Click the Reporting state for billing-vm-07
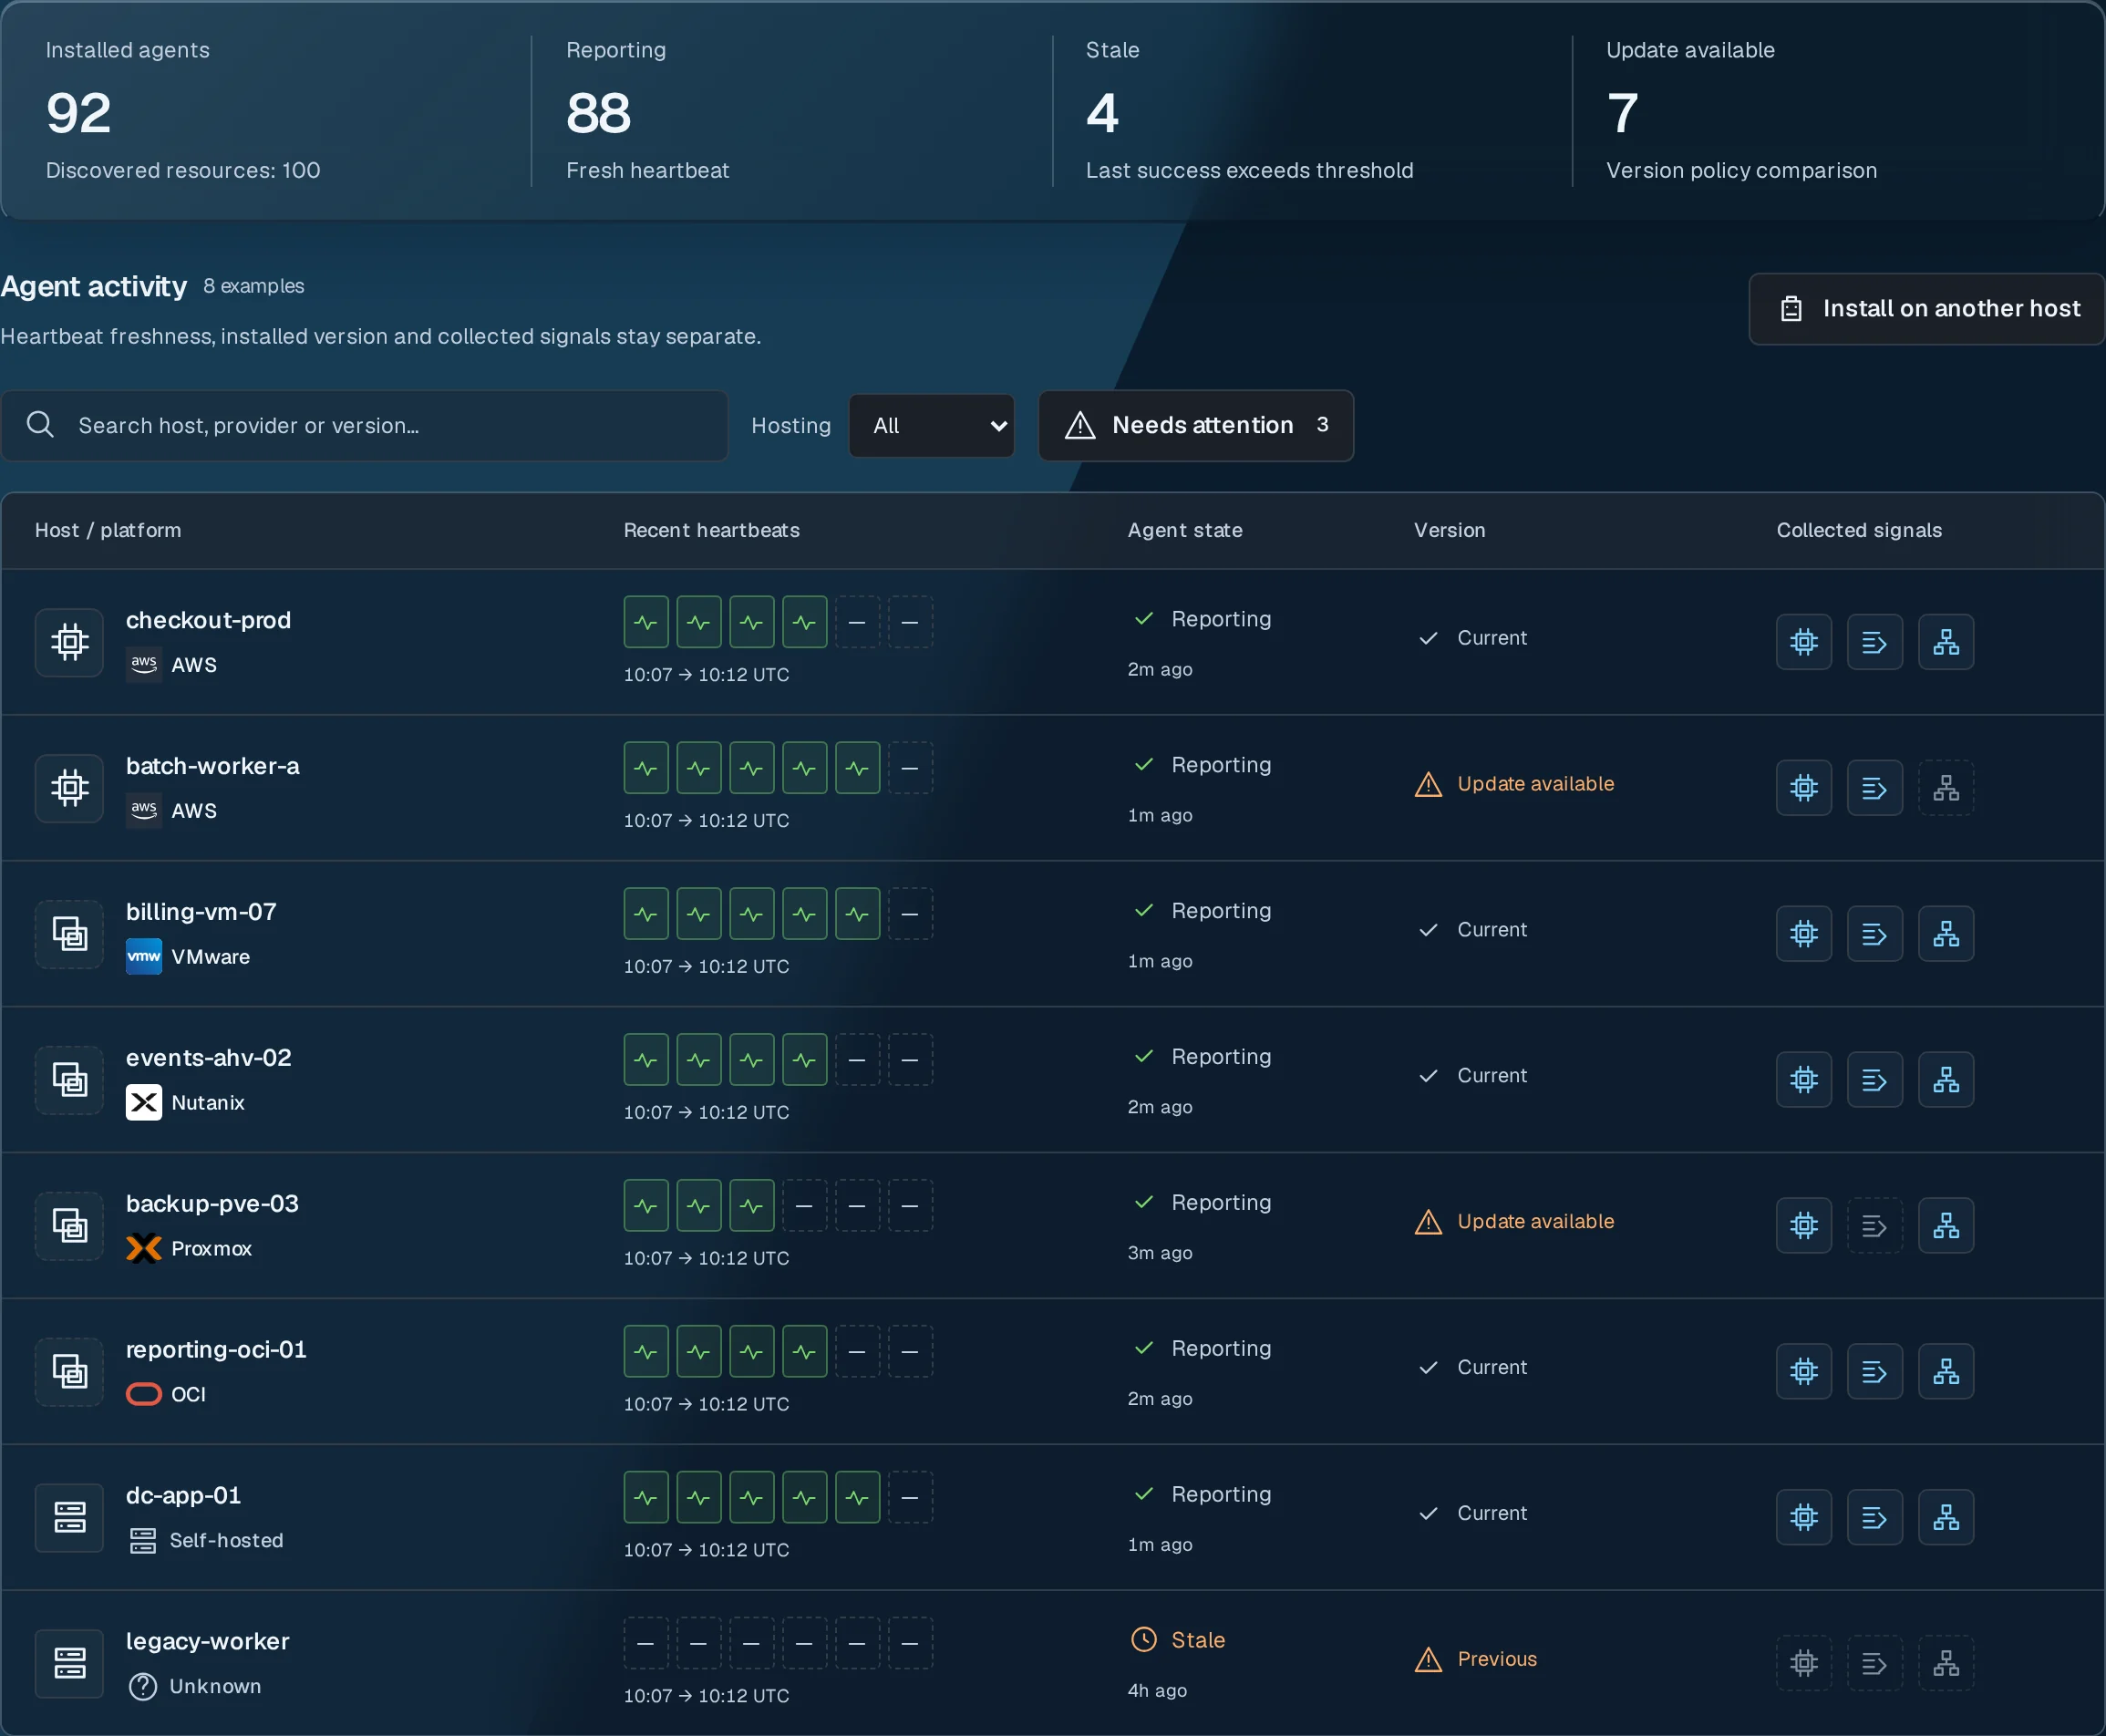Image resolution: width=2106 pixels, height=1736 pixels. [x=1221, y=912]
